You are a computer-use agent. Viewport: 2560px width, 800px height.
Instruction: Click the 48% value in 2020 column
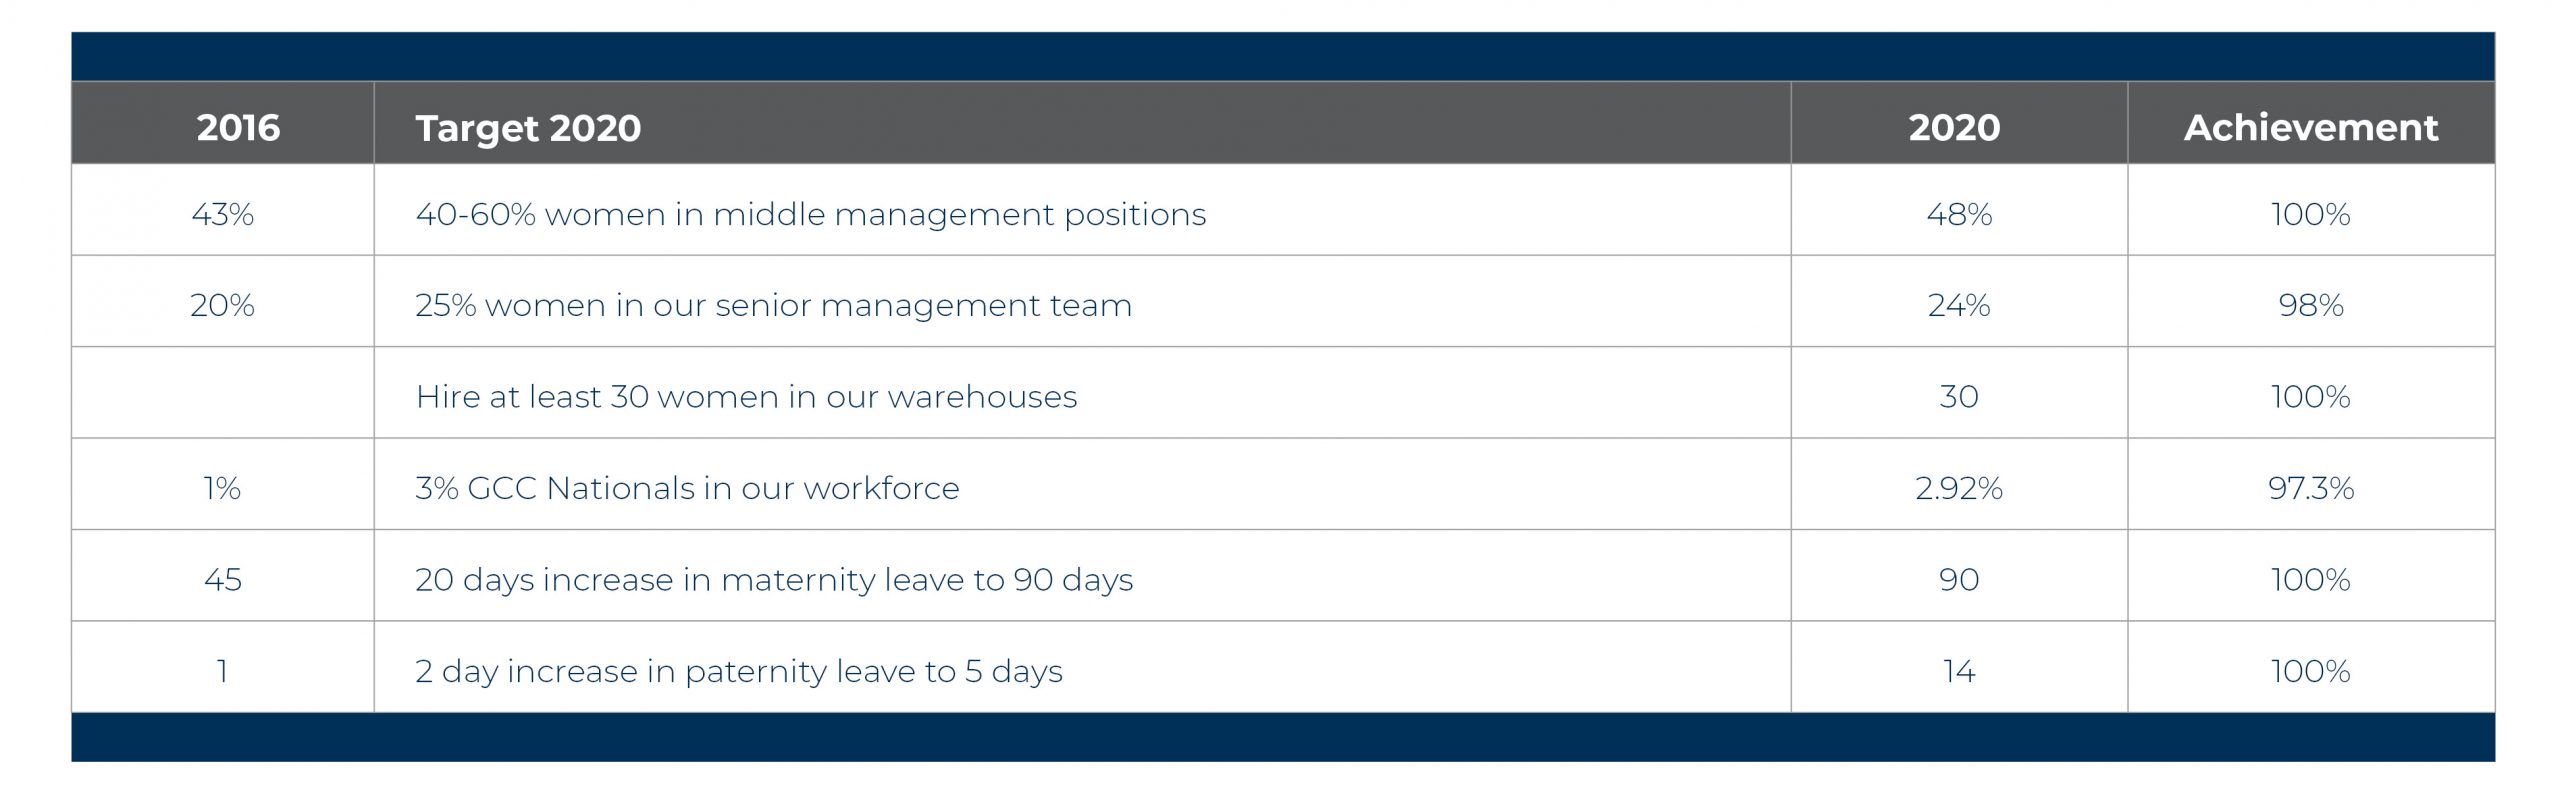tap(1959, 214)
